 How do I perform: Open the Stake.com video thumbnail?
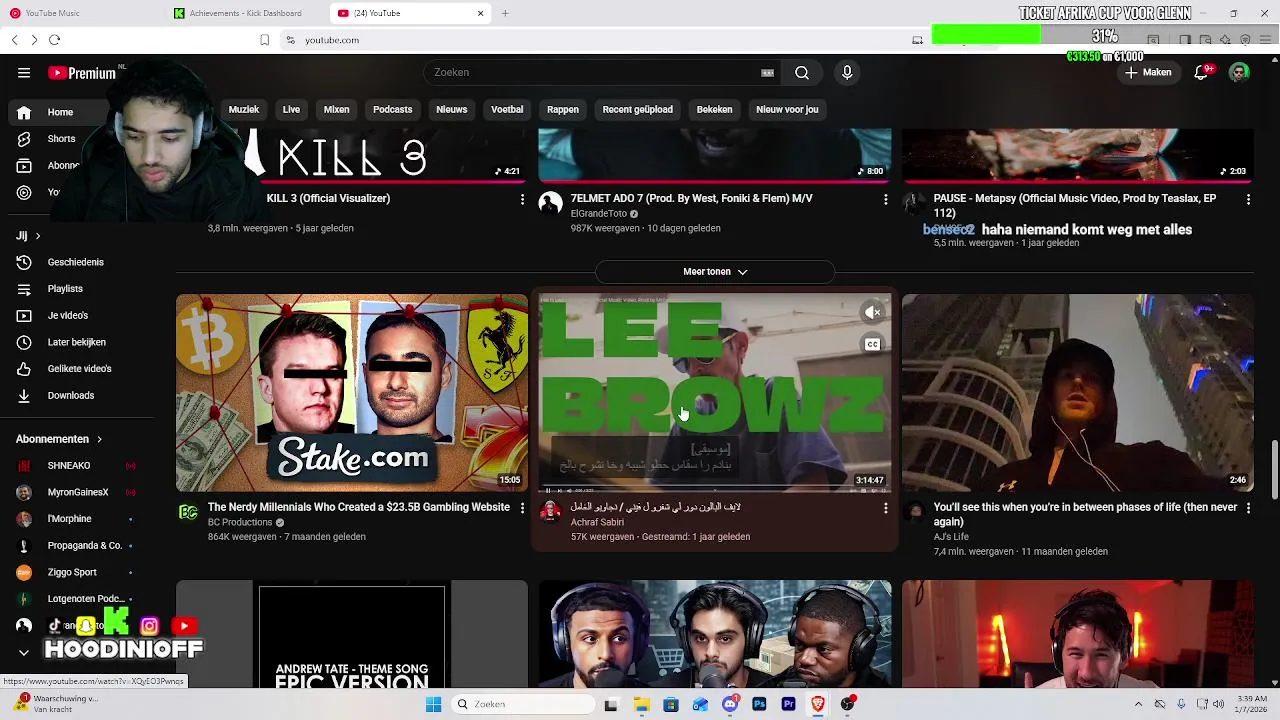coord(352,393)
